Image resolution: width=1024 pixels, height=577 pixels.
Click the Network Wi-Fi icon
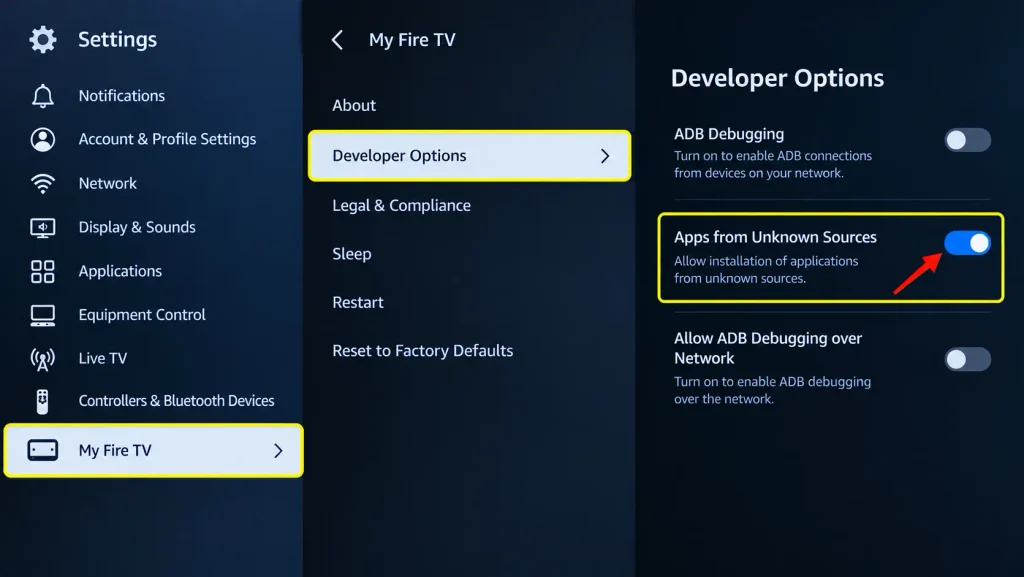coord(43,183)
